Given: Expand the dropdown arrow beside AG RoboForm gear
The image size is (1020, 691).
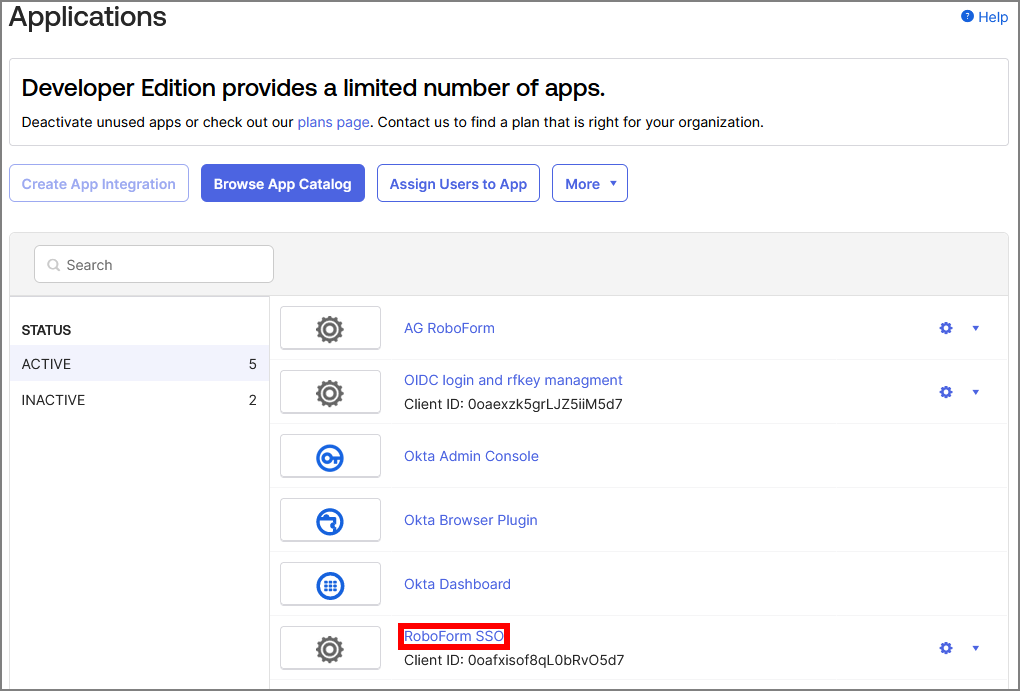Looking at the screenshot, I should point(976,328).
